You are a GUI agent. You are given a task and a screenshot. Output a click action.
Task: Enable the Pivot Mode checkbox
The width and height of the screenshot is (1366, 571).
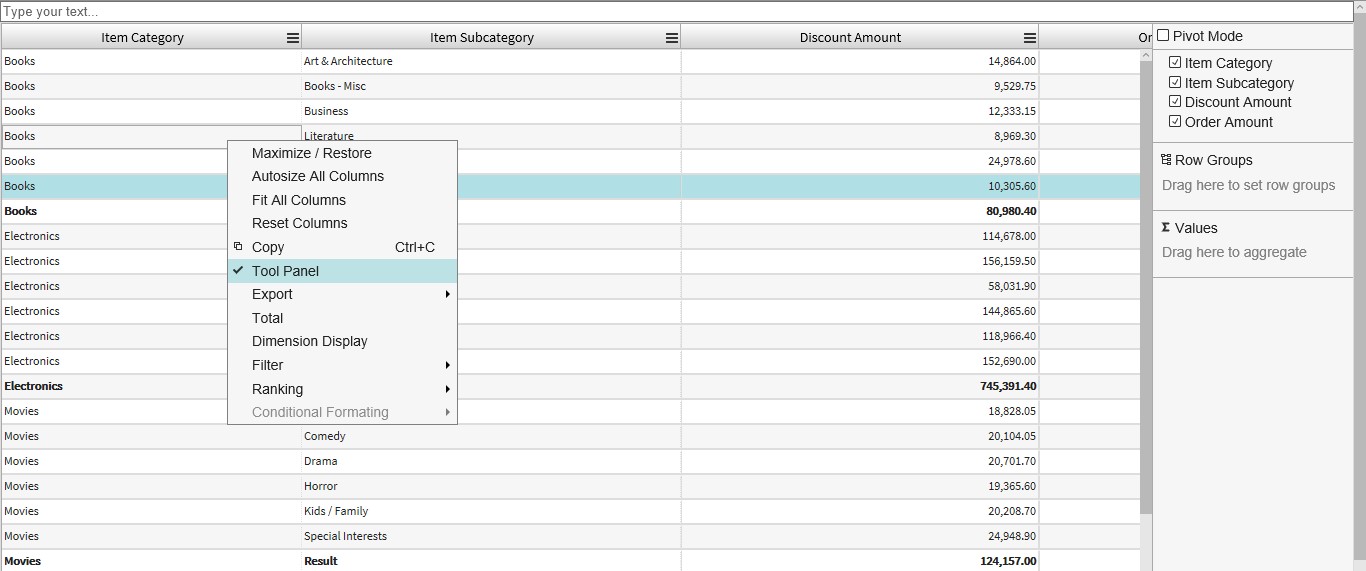click(1163, 36)
